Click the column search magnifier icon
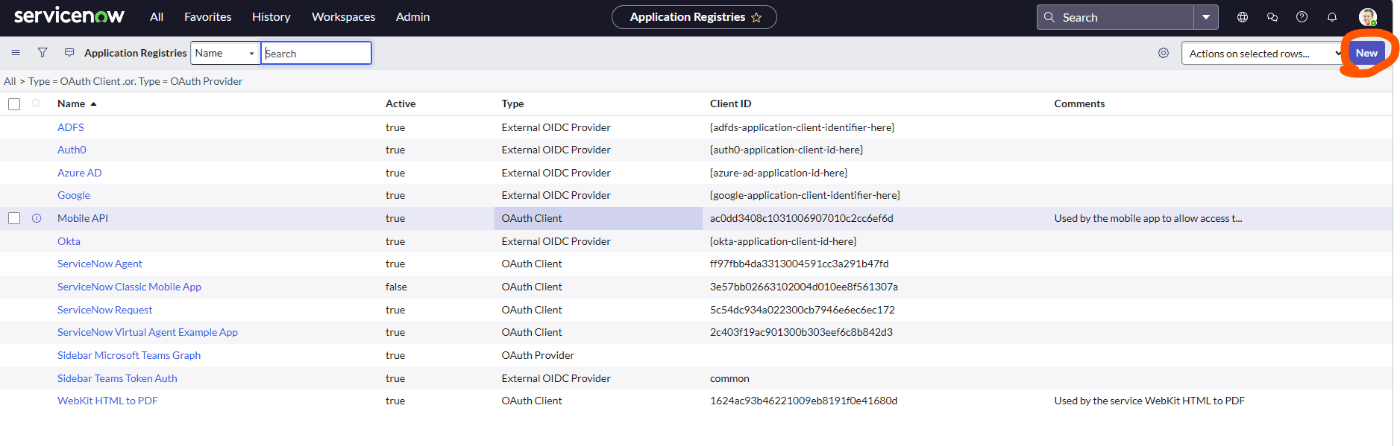1400x446 pixels. [x=37, y=104]
